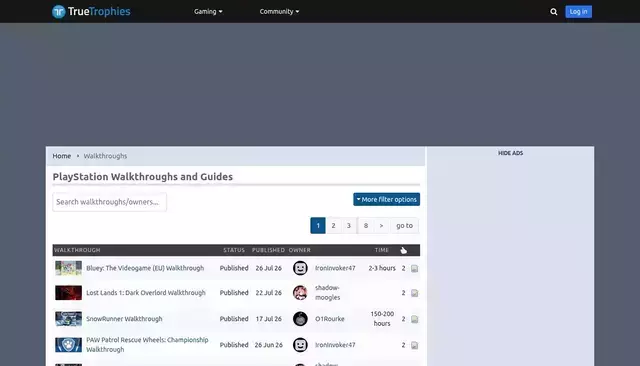Click shadow-moogles avatar in Lost Lands row
The width and height of the screenshot is (640, 366).
coord(300,293)
